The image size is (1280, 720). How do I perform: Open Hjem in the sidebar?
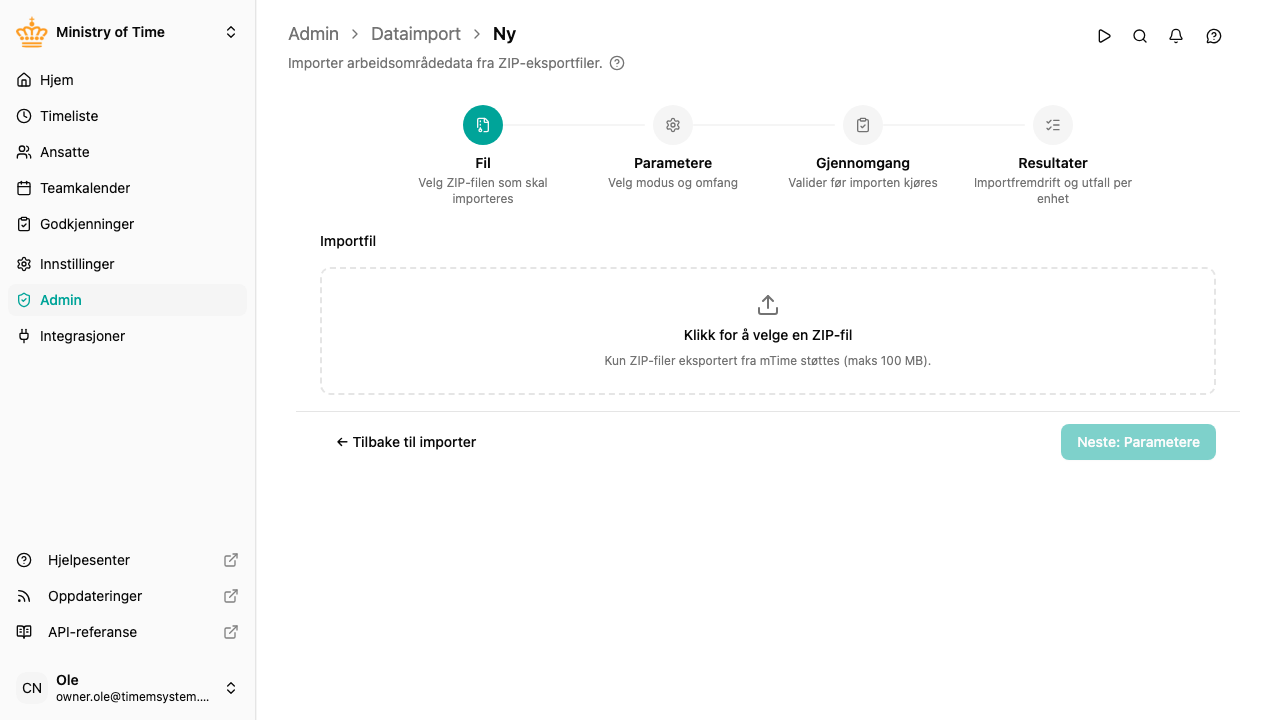[127, 80]
